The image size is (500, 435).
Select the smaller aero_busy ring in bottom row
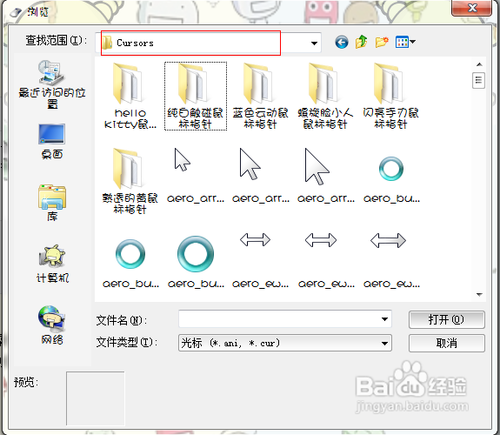(130, 263)
